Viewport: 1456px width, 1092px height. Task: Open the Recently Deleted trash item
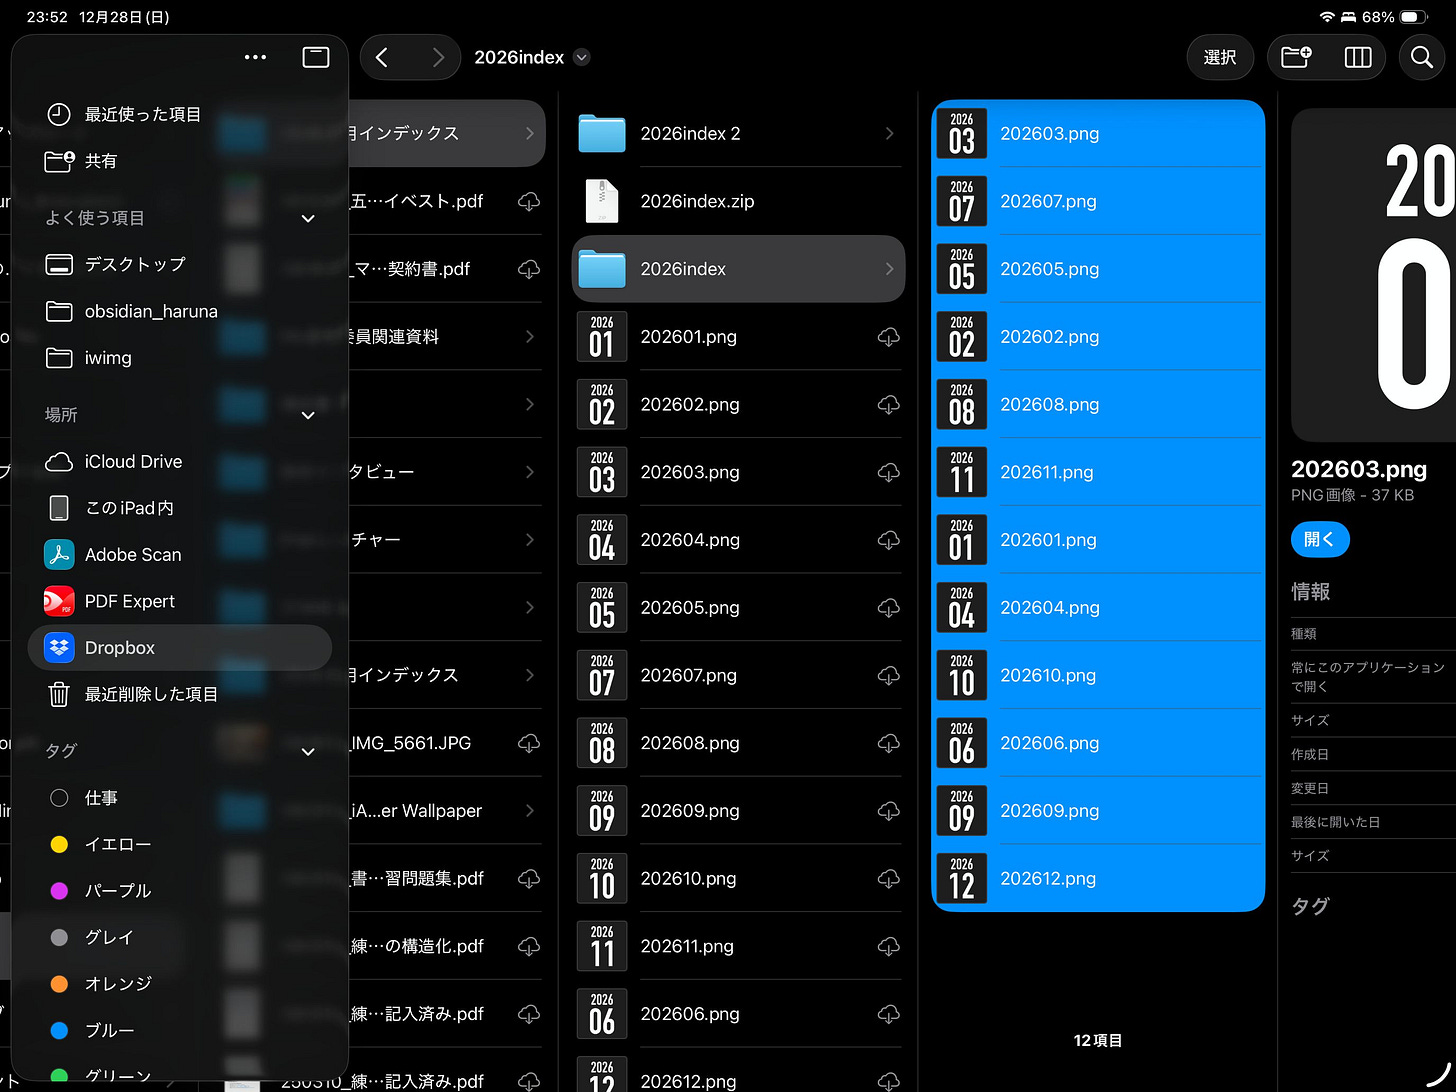pos(180,694)
